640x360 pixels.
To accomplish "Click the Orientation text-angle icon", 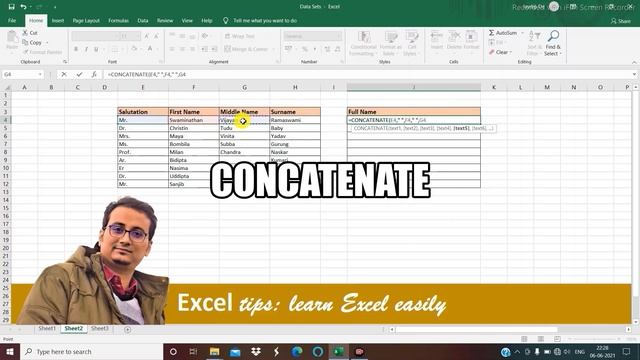I will coord(205,36).
